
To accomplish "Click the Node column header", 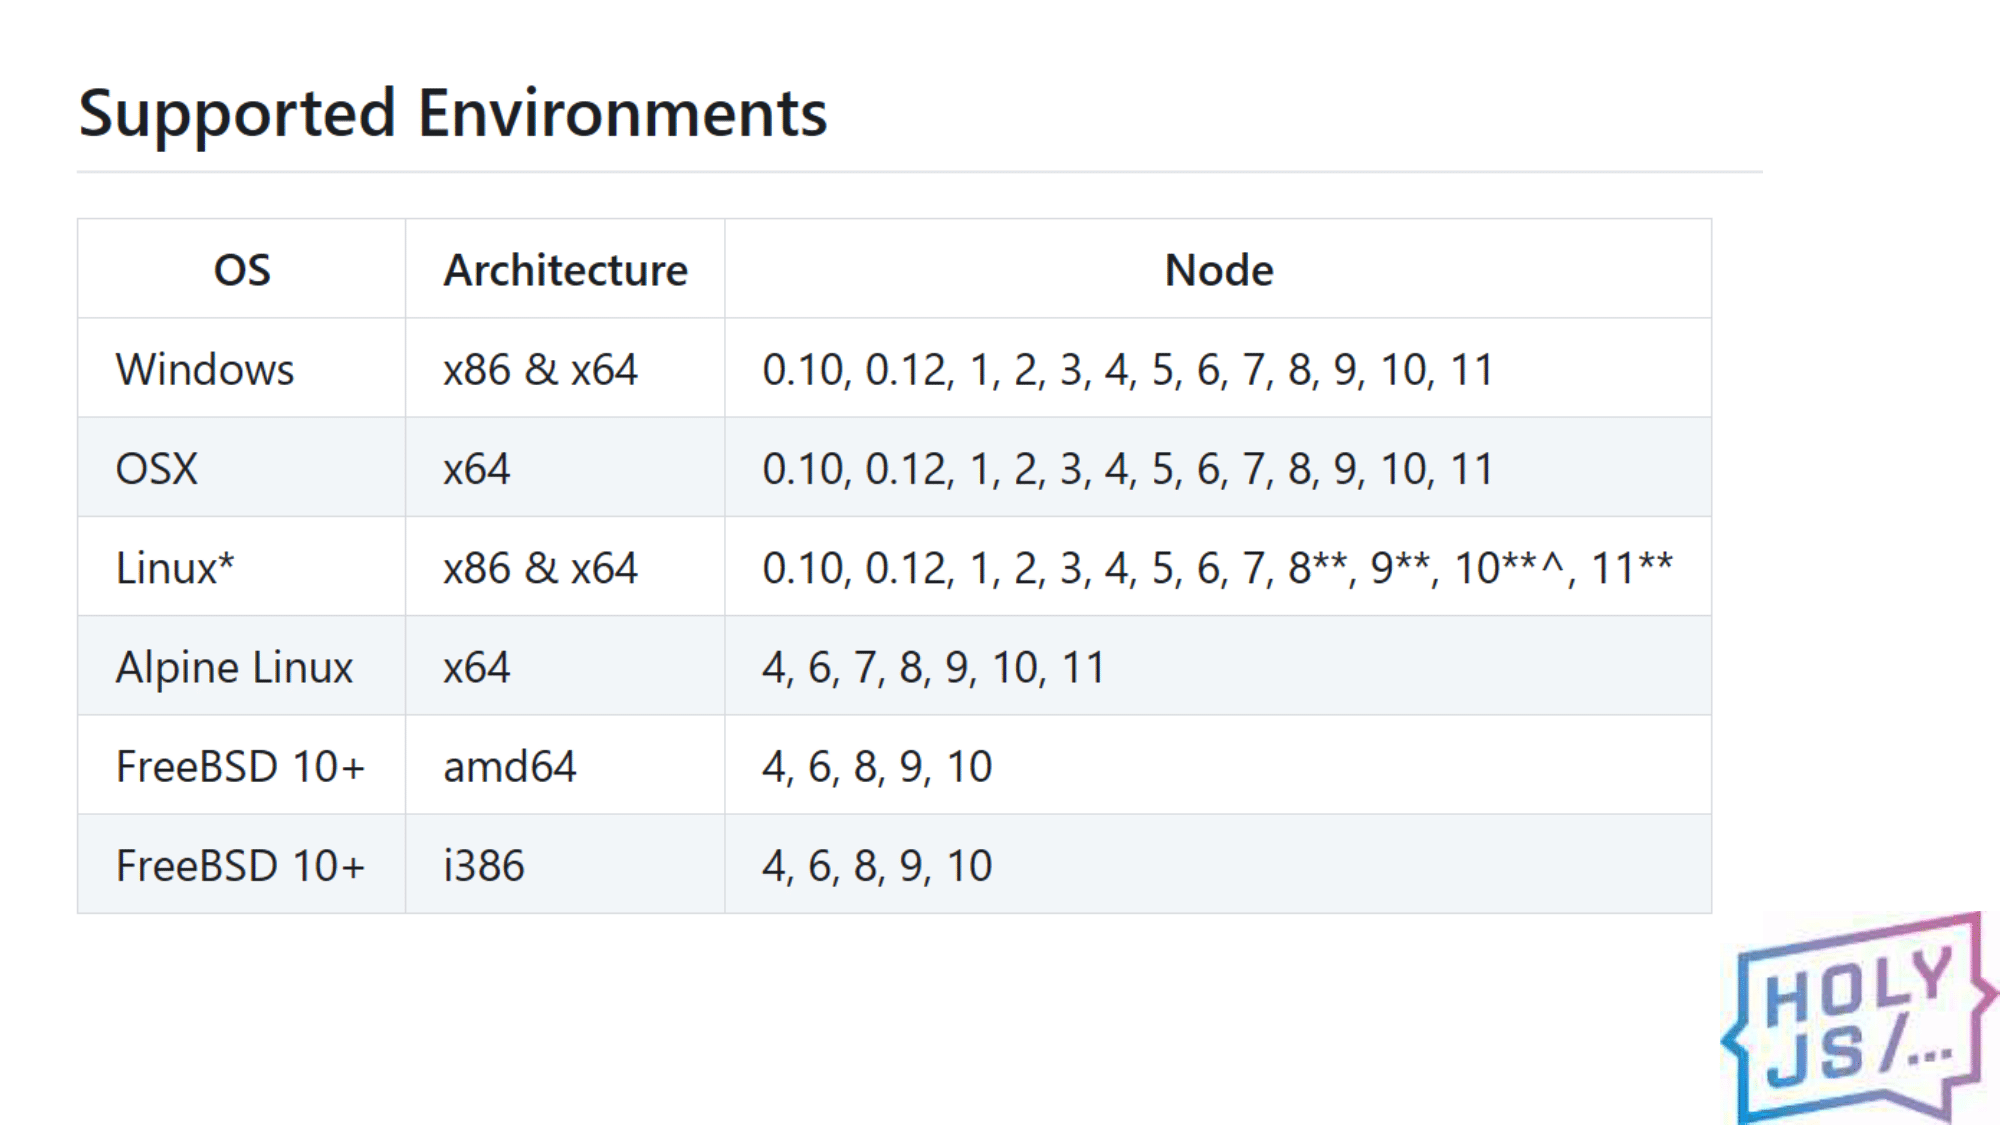I will [1218, 270].
